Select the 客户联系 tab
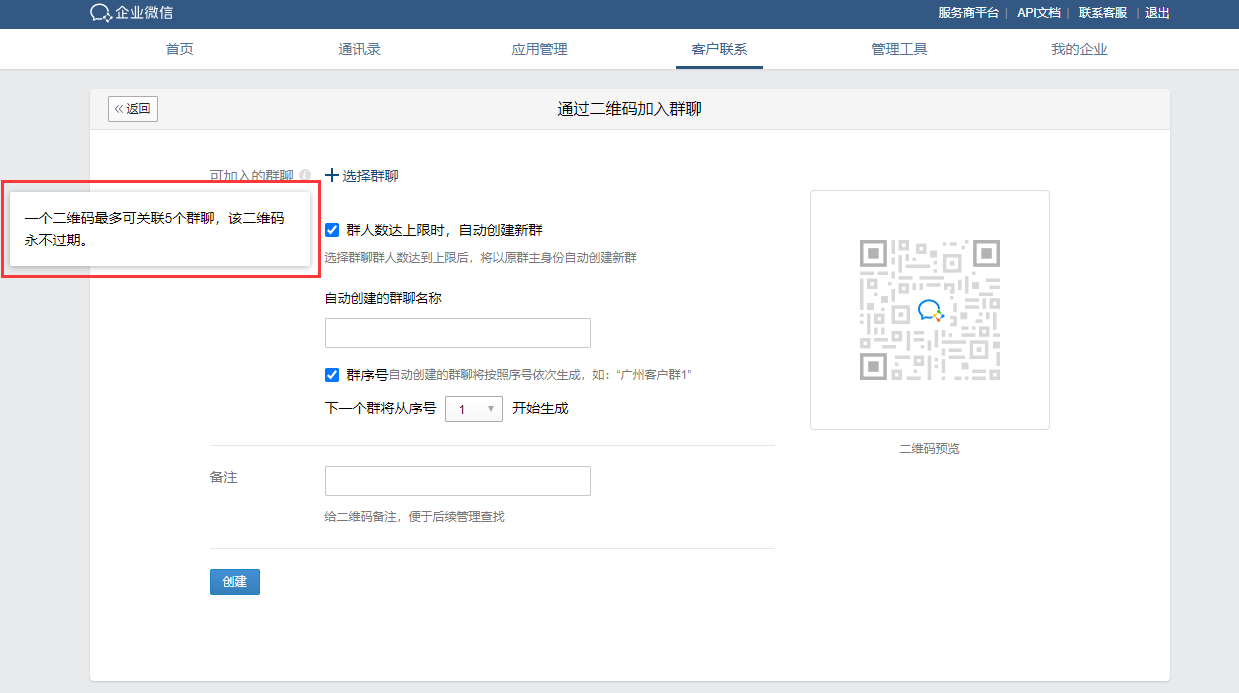The width and height of the screenshot is (1239, 693). coord(719,49)
